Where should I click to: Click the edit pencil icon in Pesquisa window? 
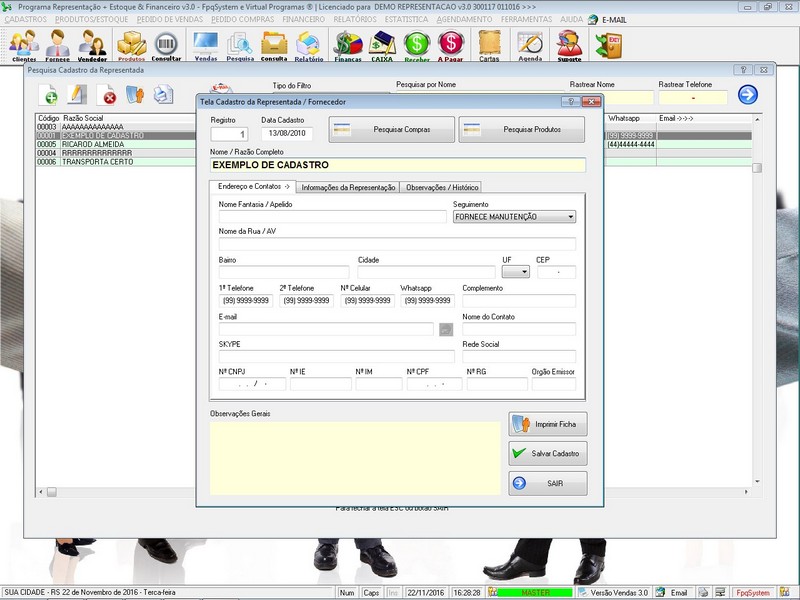pos(77,94)
